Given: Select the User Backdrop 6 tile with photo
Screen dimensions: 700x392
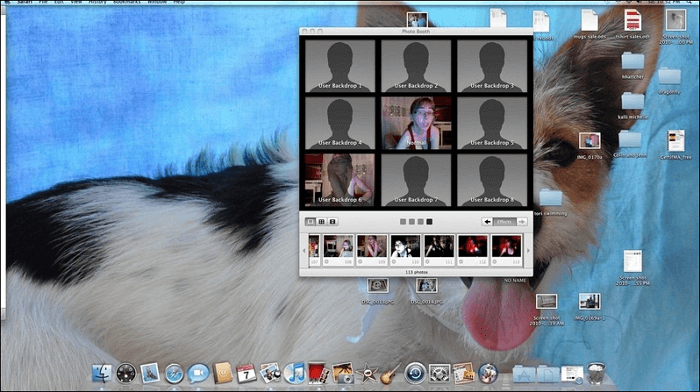Looking at the screenshot, I should [340, 180].
